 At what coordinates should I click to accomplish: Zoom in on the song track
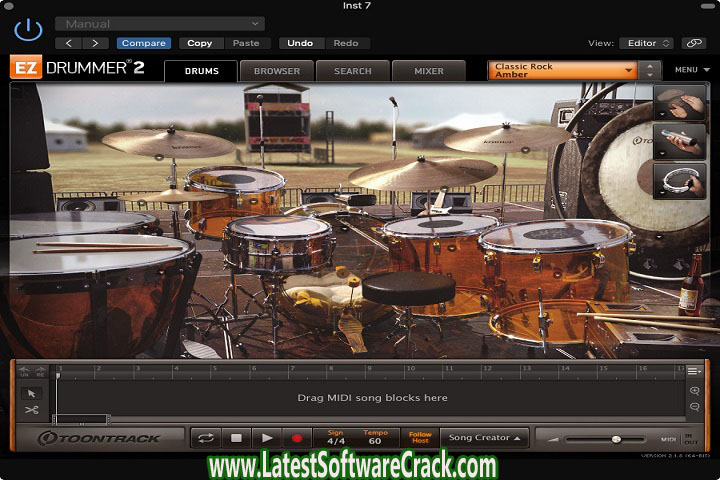[694, 391]
